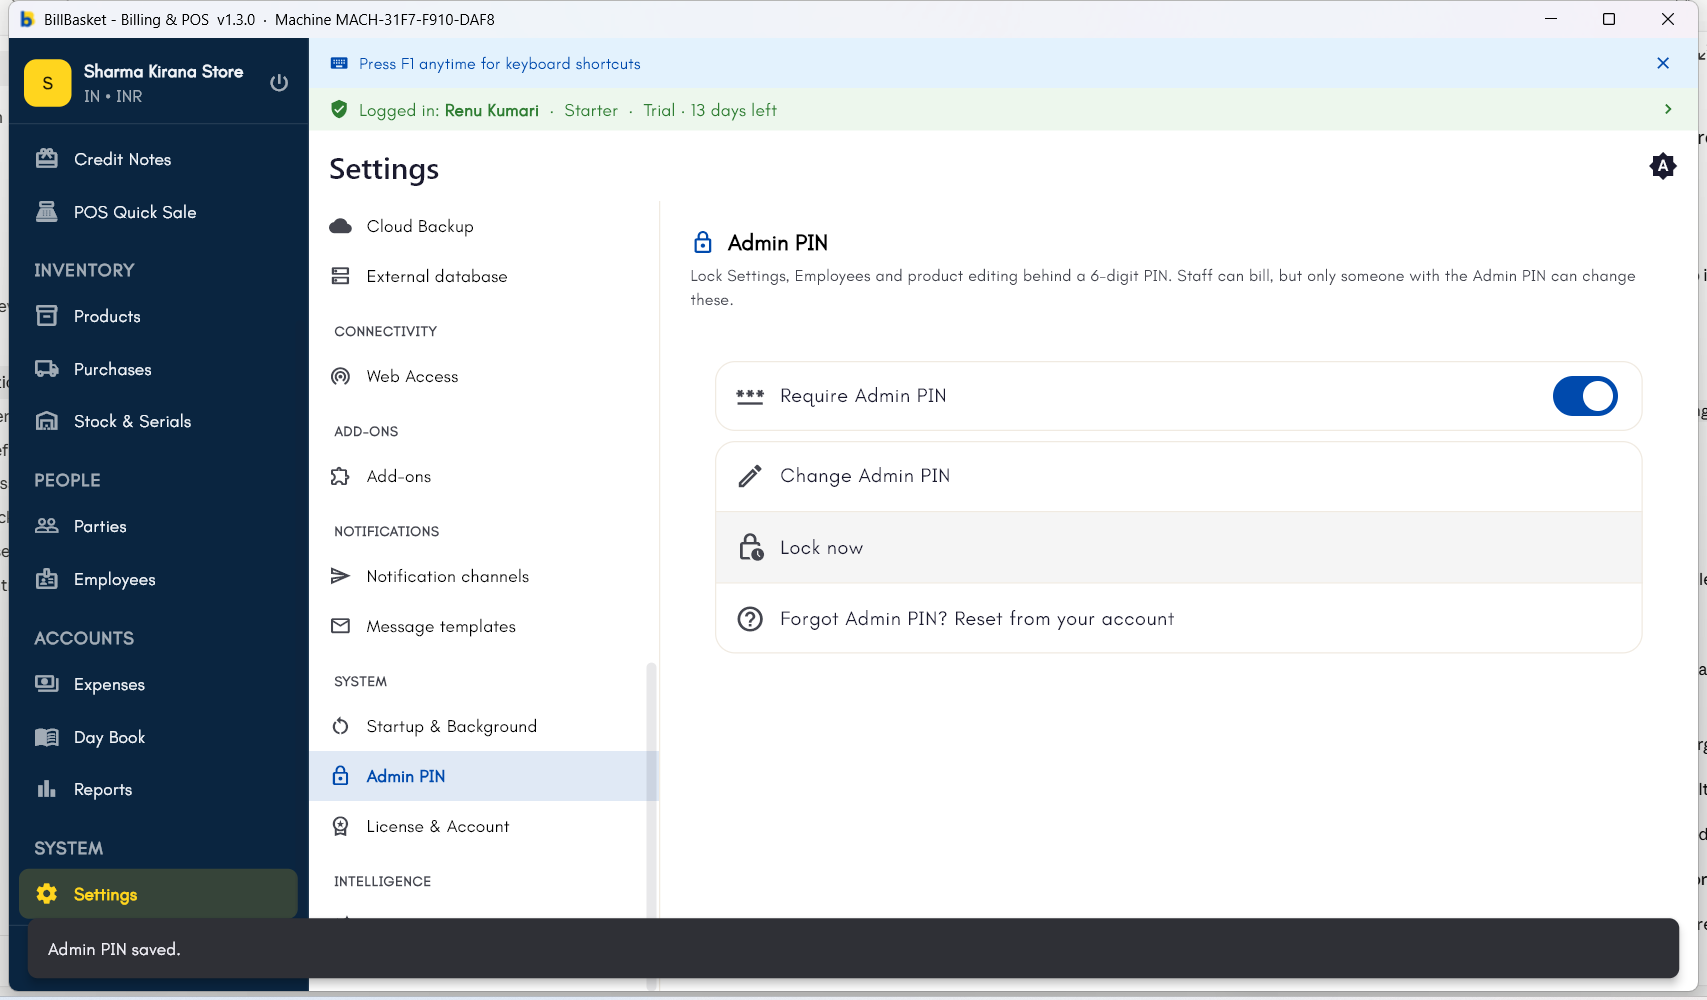The image size is (1707, 1000).
Task: Click the Products box icon
Action: (x=47, y=316)
